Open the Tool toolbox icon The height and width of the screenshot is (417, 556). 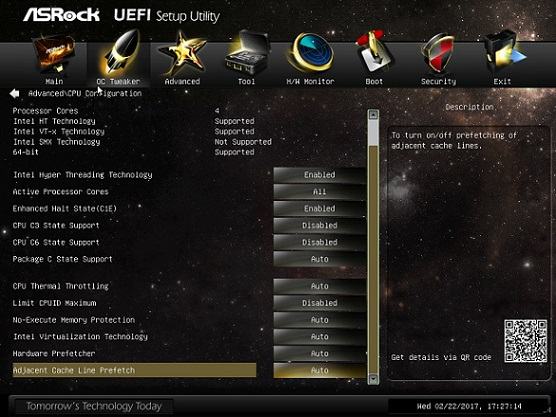(x=246, y=53)
